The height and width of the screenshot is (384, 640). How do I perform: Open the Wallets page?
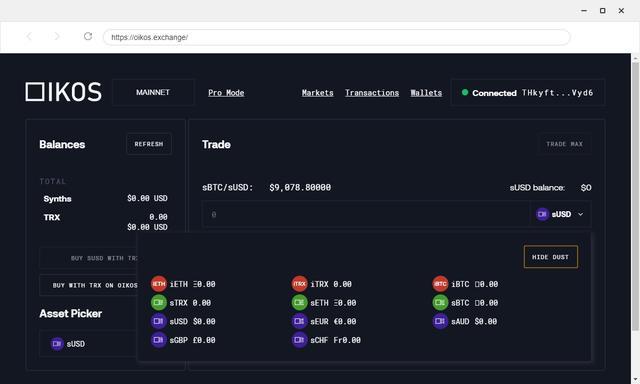click(x=426, y=93)
